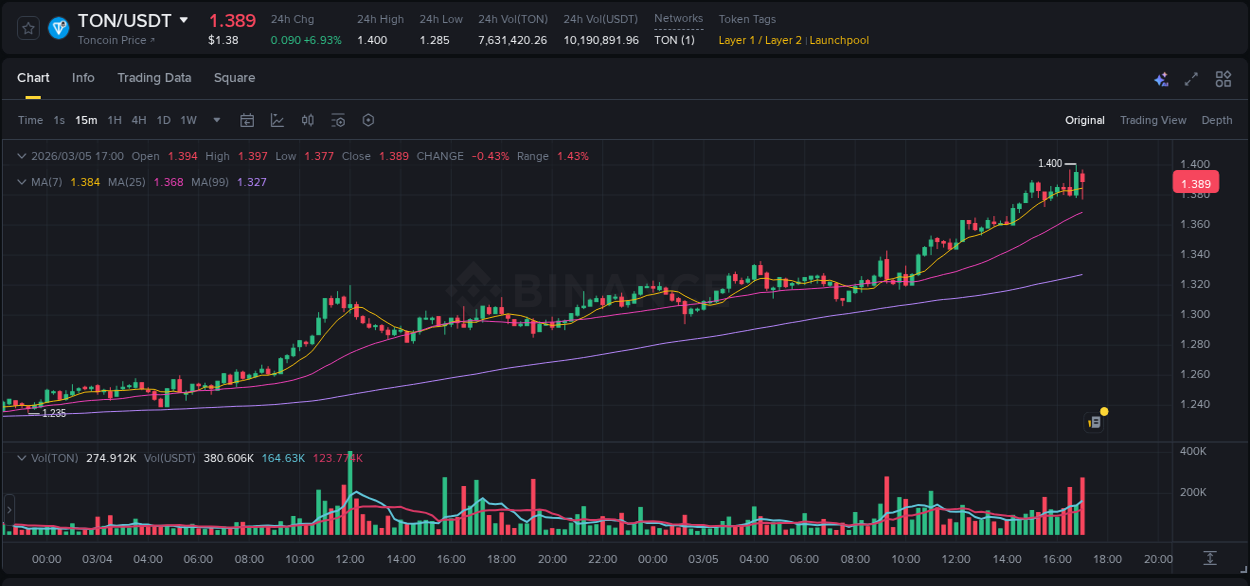1250x586 pixels.
Task: Open the widget layout grid icon
Action: [x=1222, y=78]
